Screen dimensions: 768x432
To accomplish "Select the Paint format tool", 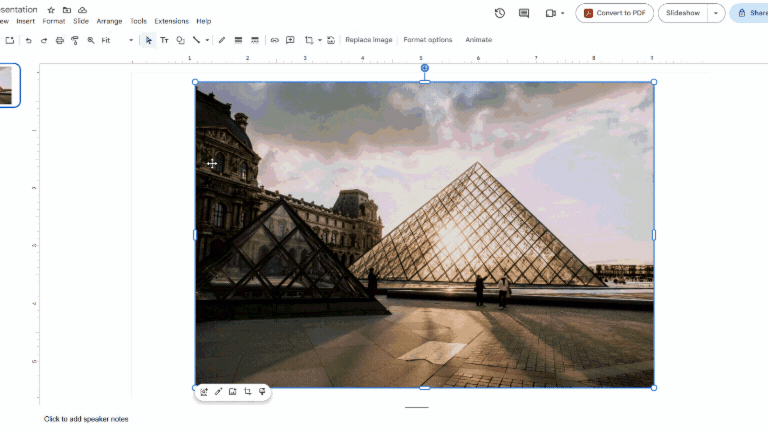I will tap(75, 40).
